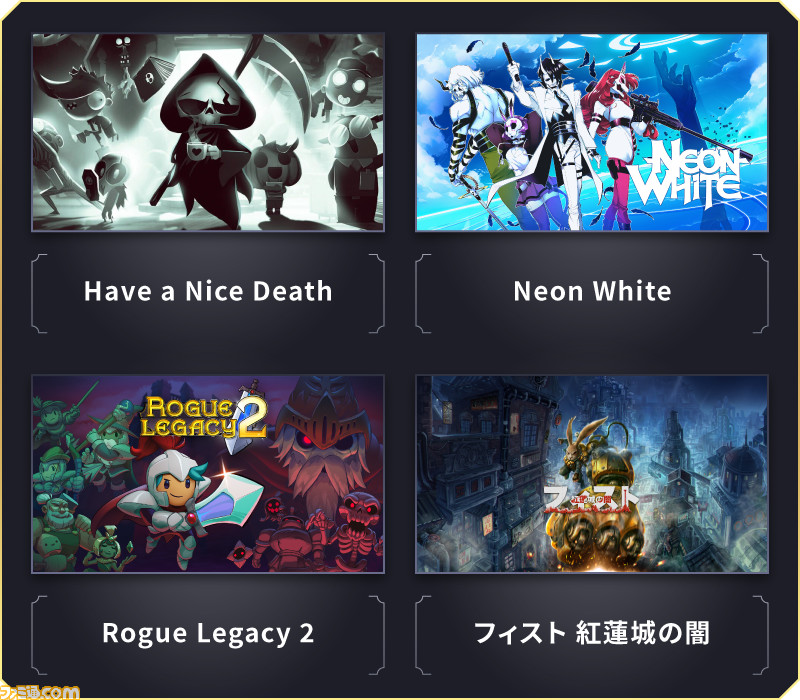Click the Have a Nice Death title label
This screenshot has height=700, width=800.
tap(208, 291)
